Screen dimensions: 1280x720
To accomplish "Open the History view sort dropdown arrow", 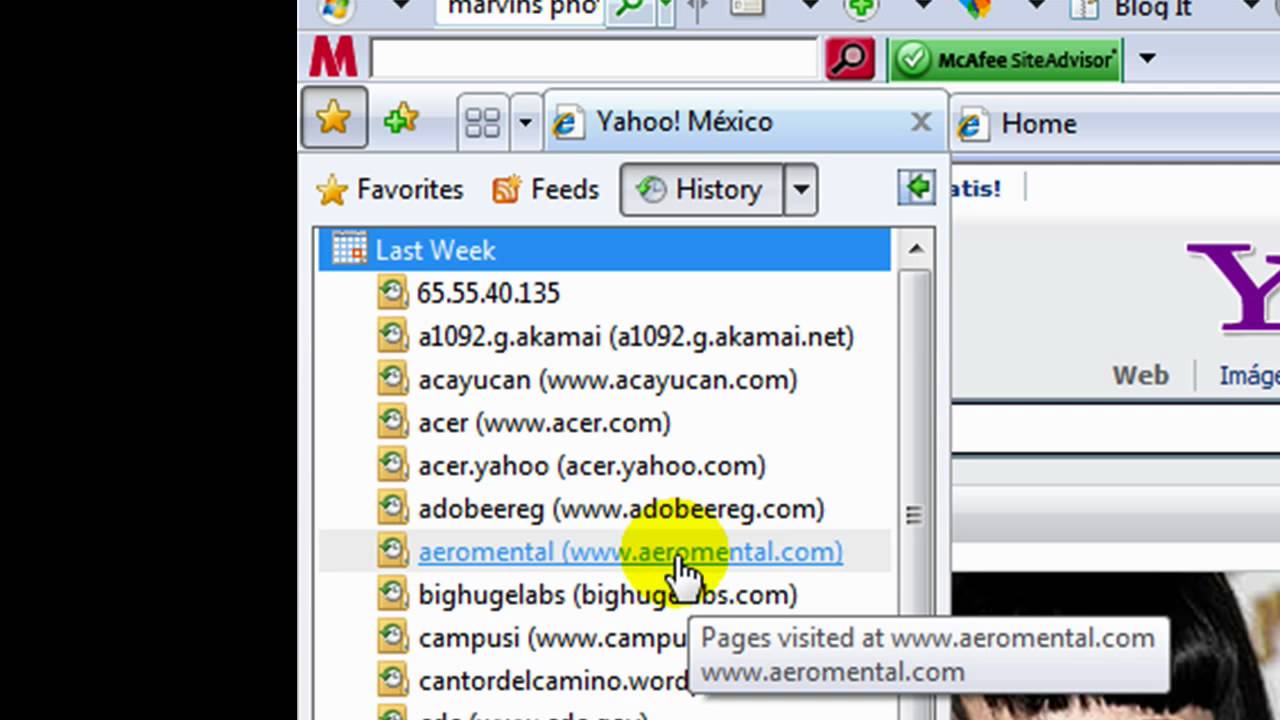I will 800,189.
